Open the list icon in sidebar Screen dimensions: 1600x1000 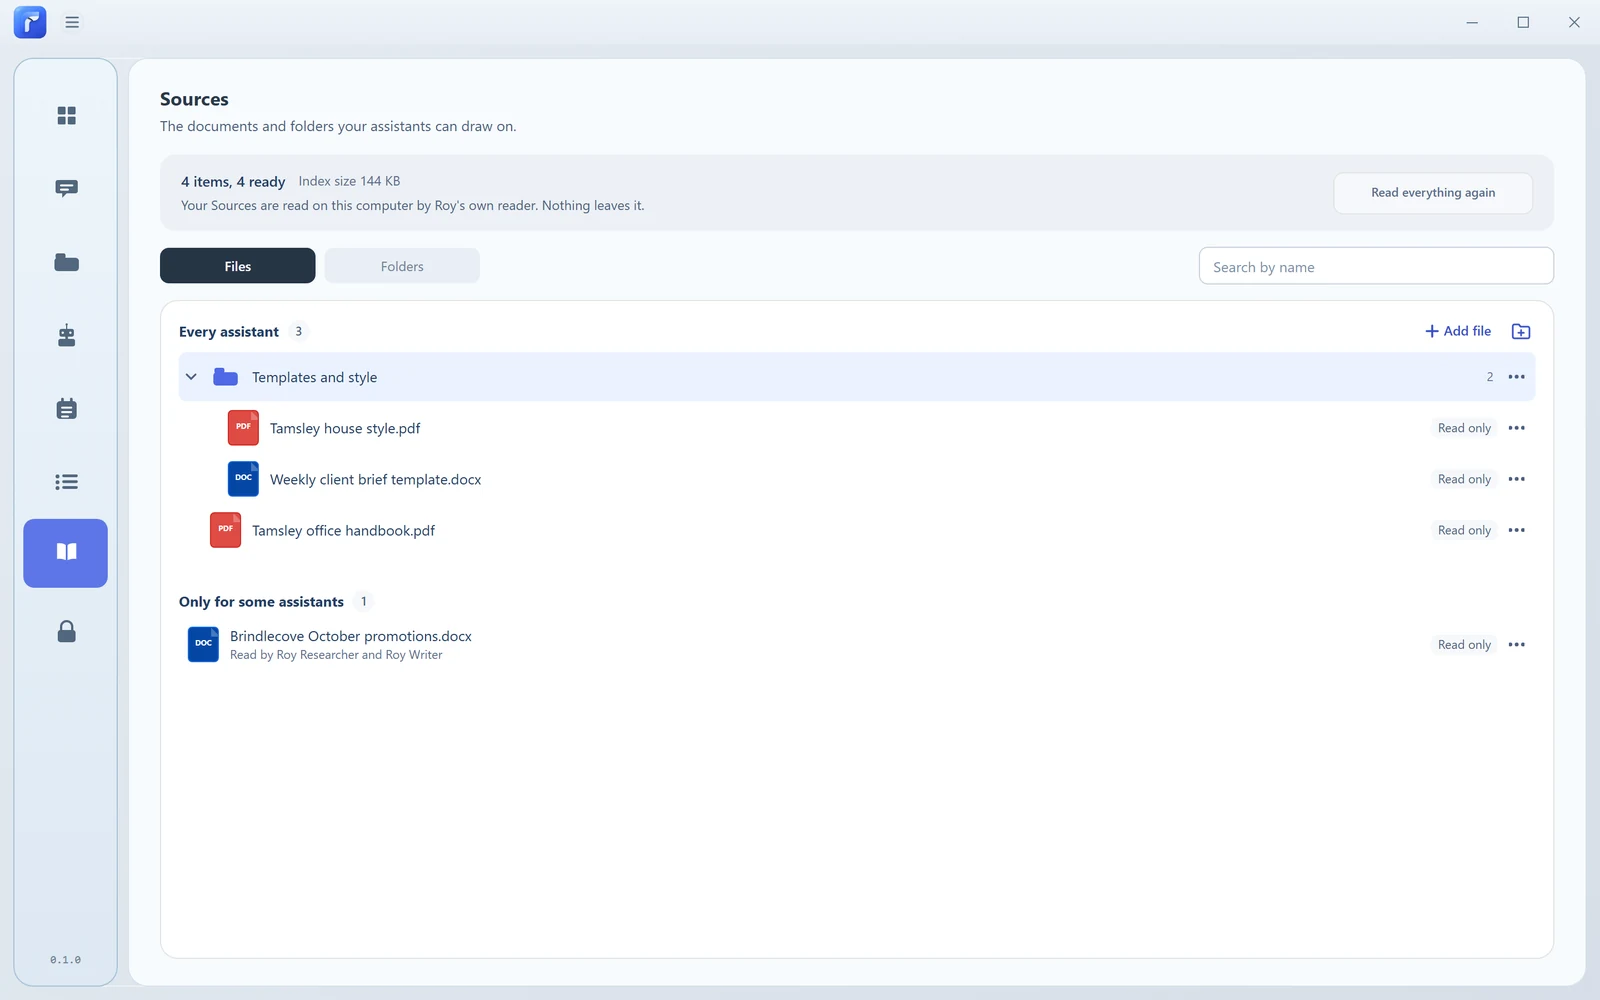pyautogui.click(x=66, y=481)
